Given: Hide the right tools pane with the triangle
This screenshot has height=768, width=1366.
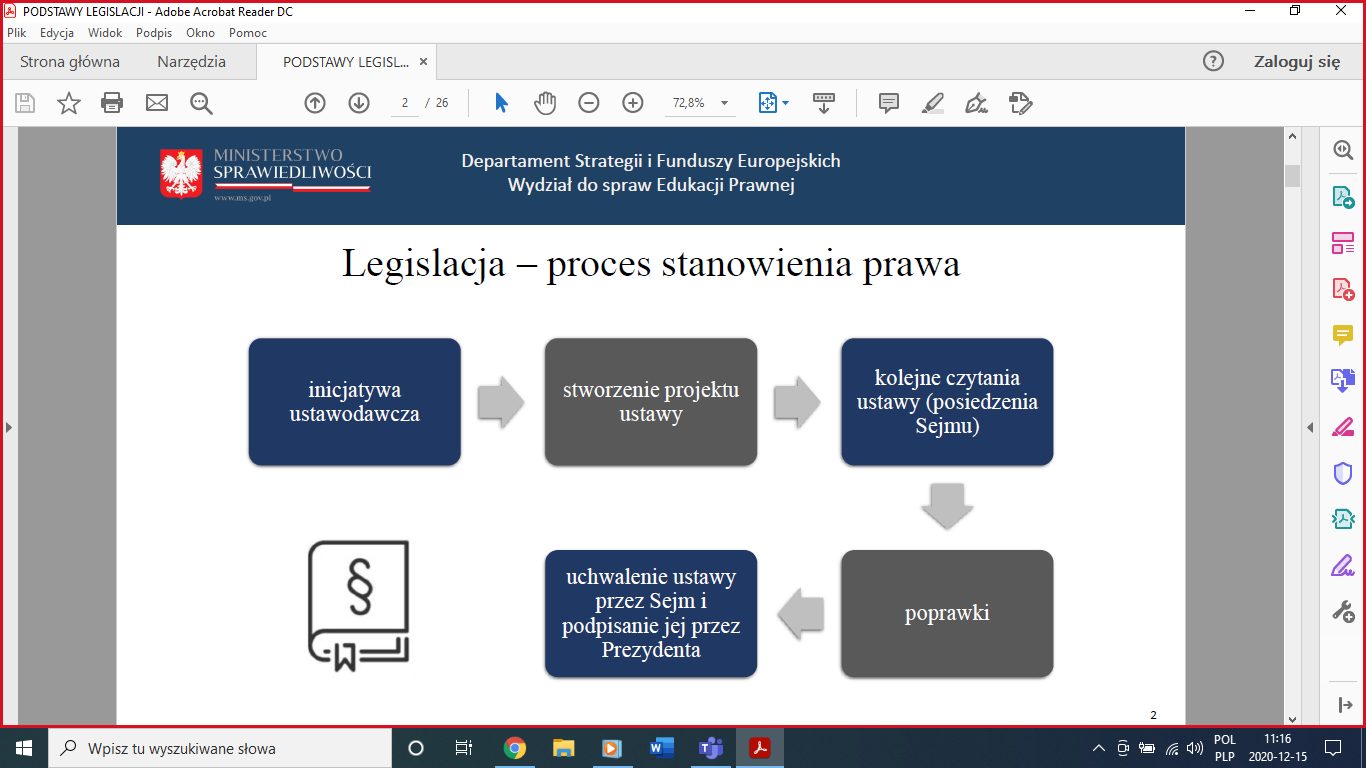Looking at the screenshot, I should coord(1311,428).
